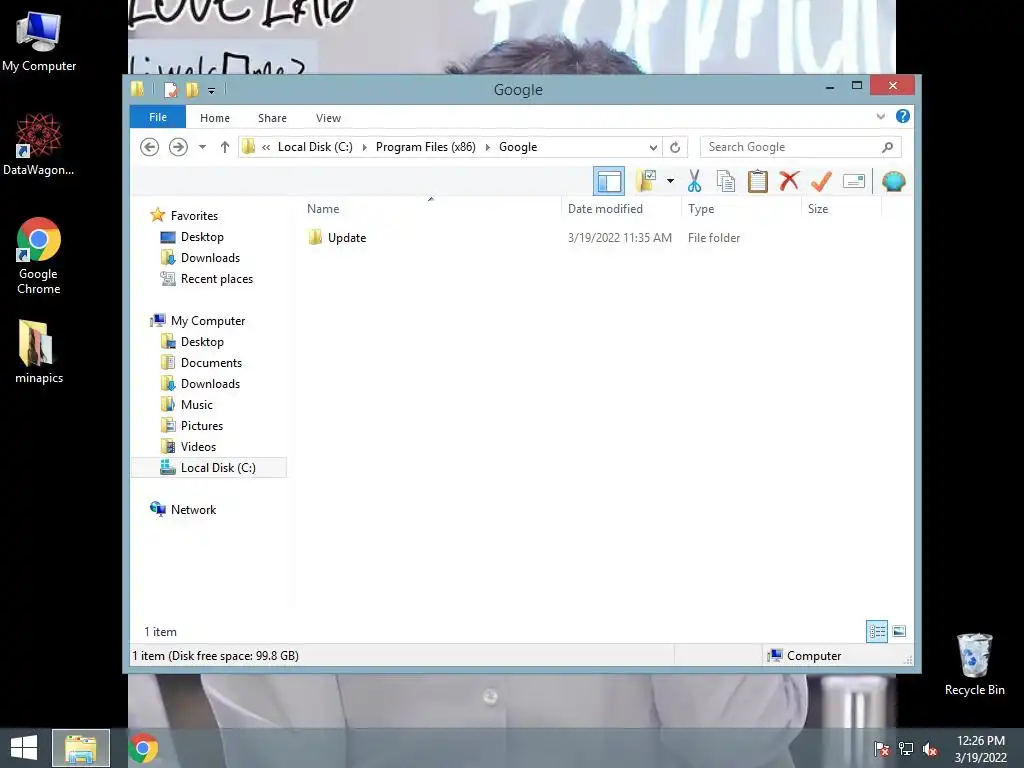This screenshot has height=768, width=1024.
Task: Click the folder icon in the title bar
Action: click(x=137, y=89)
